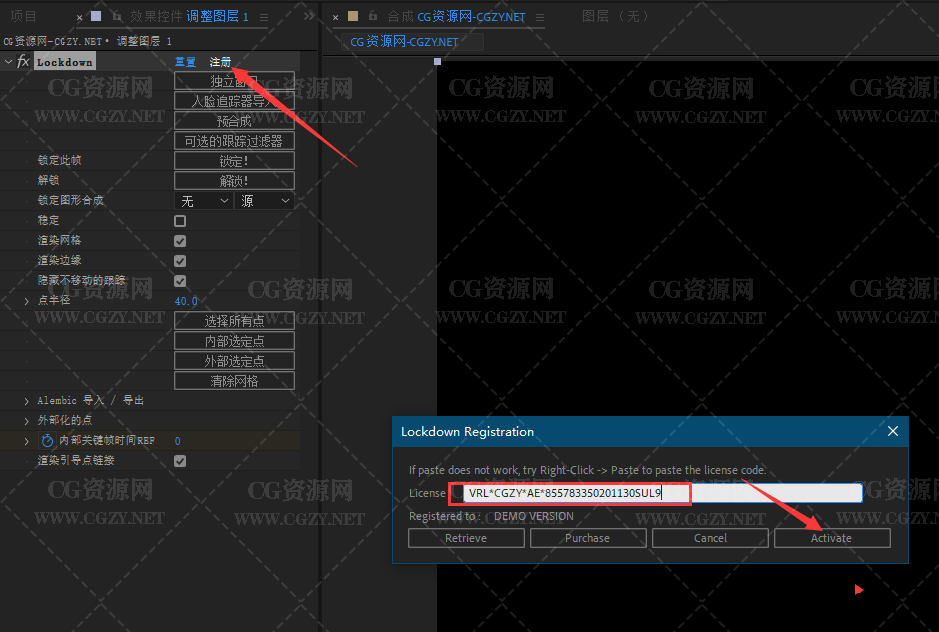
Task: Click the lock icon on 效果控件 panel tab
Action: point(117,16)
